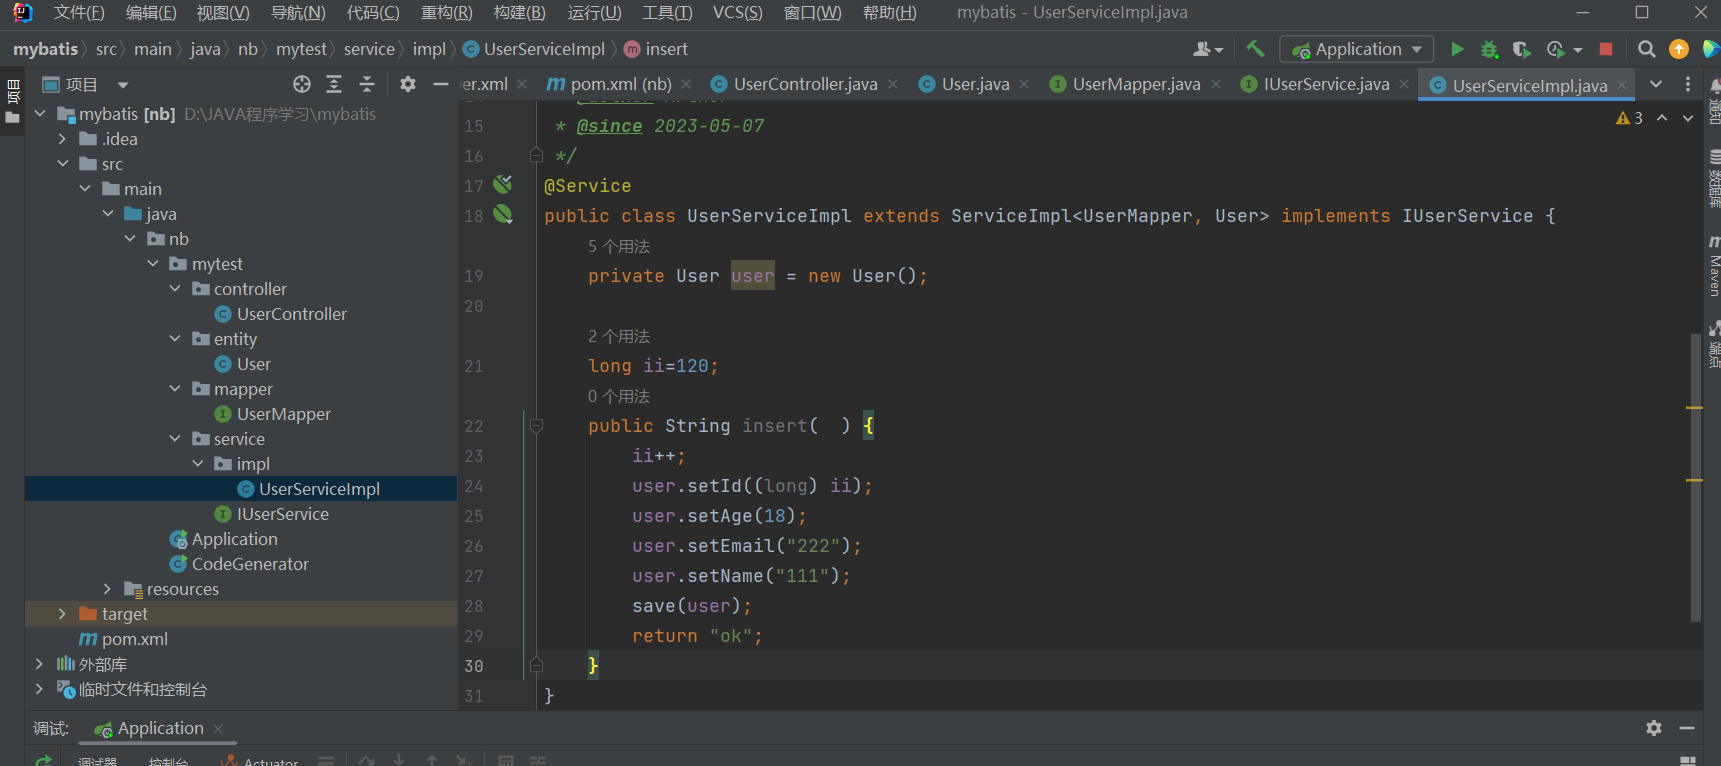Image resolution: width=1721 pixels, height=766 pixels.
Task: Collapse all nodes in project tree
Action: point(367,84)
